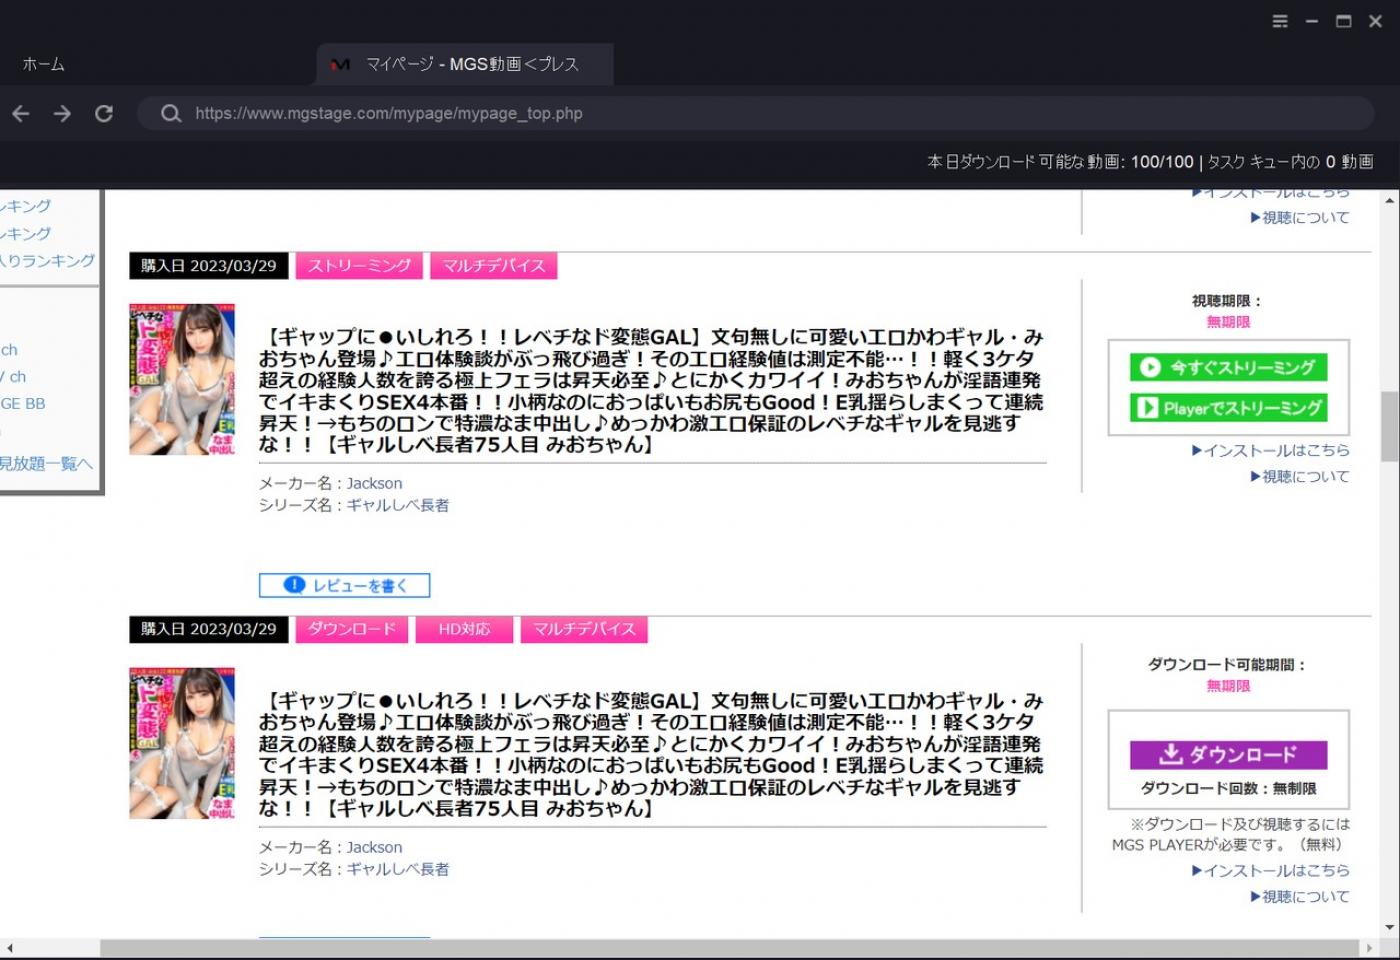Click the search magnifier icon in address bar
This screenshot has width=1400, height=960.
coord(171,114)
